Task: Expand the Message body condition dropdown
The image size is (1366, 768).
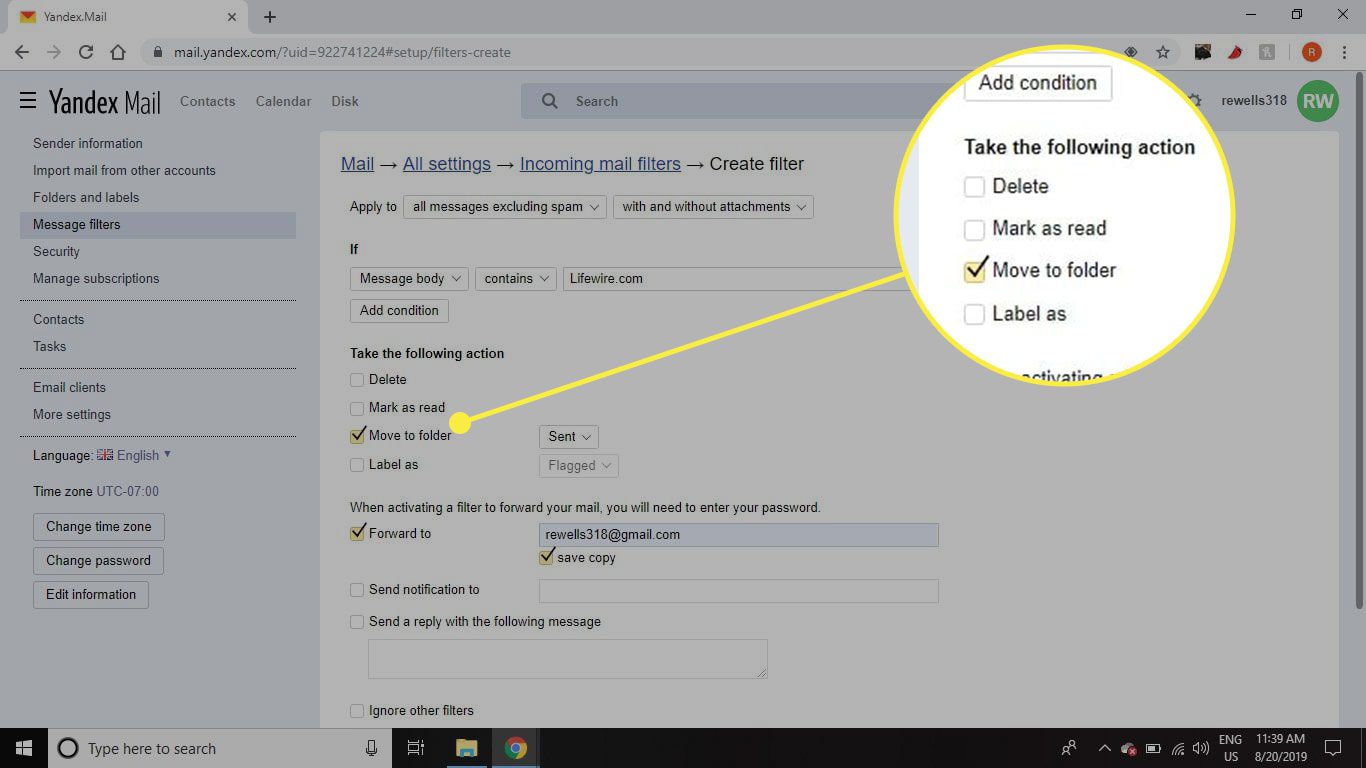Action: pos(409,279)
